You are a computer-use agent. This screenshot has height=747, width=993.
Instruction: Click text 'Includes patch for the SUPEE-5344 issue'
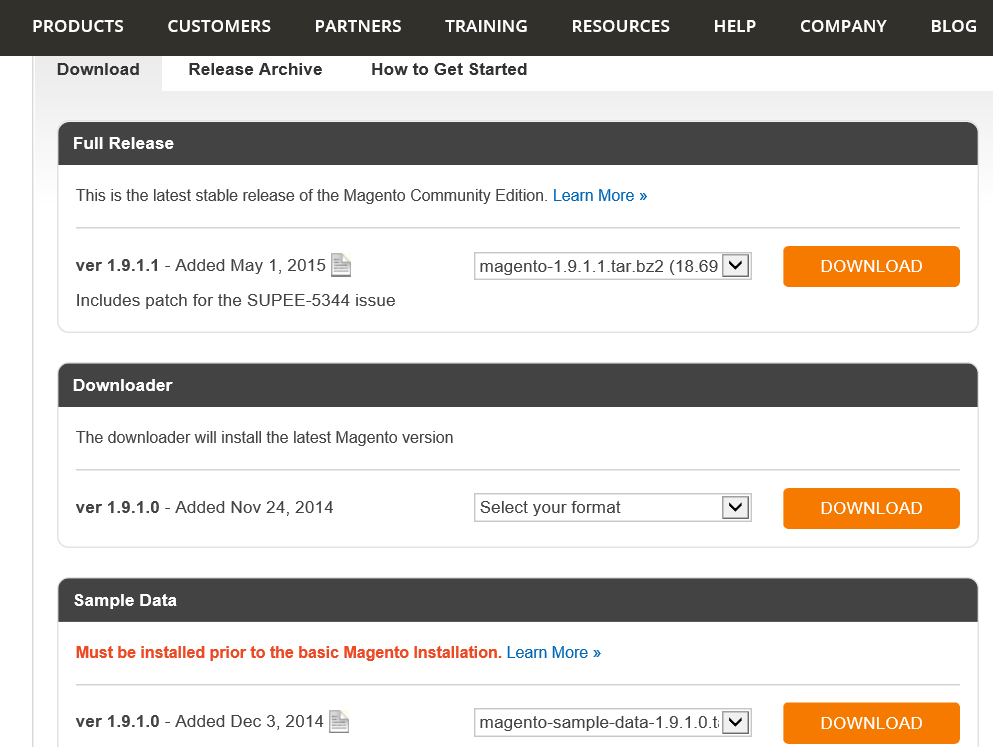pyautogui.click(x=236, y=300)
